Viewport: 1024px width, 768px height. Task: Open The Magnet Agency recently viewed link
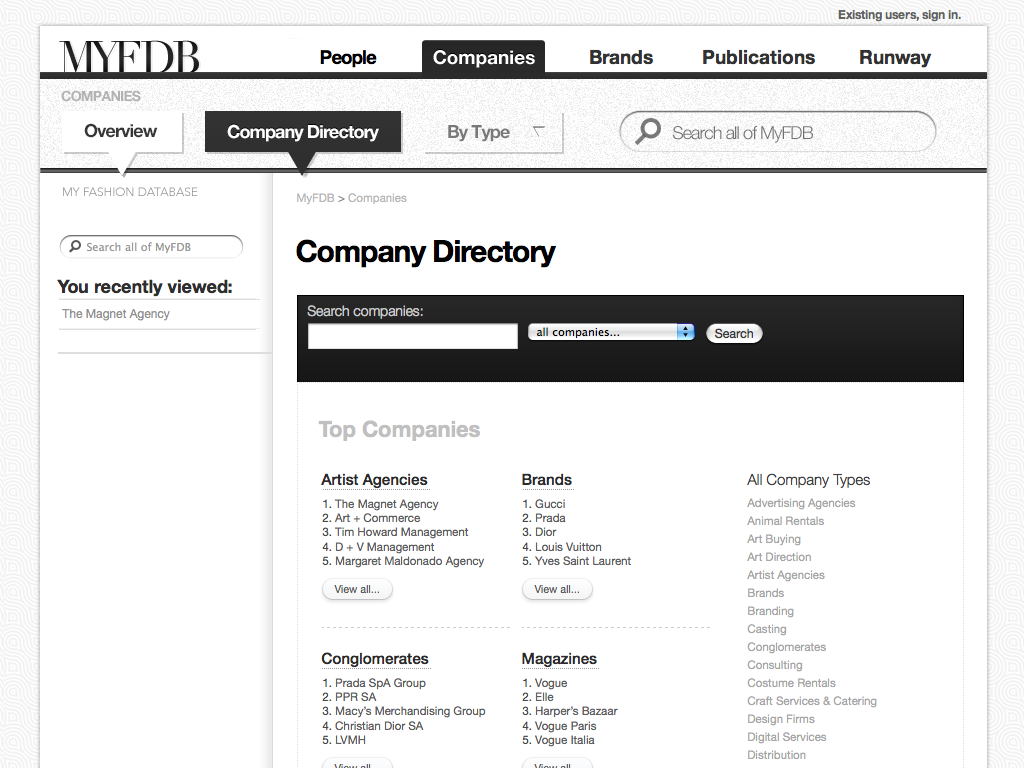coord(116,314)
